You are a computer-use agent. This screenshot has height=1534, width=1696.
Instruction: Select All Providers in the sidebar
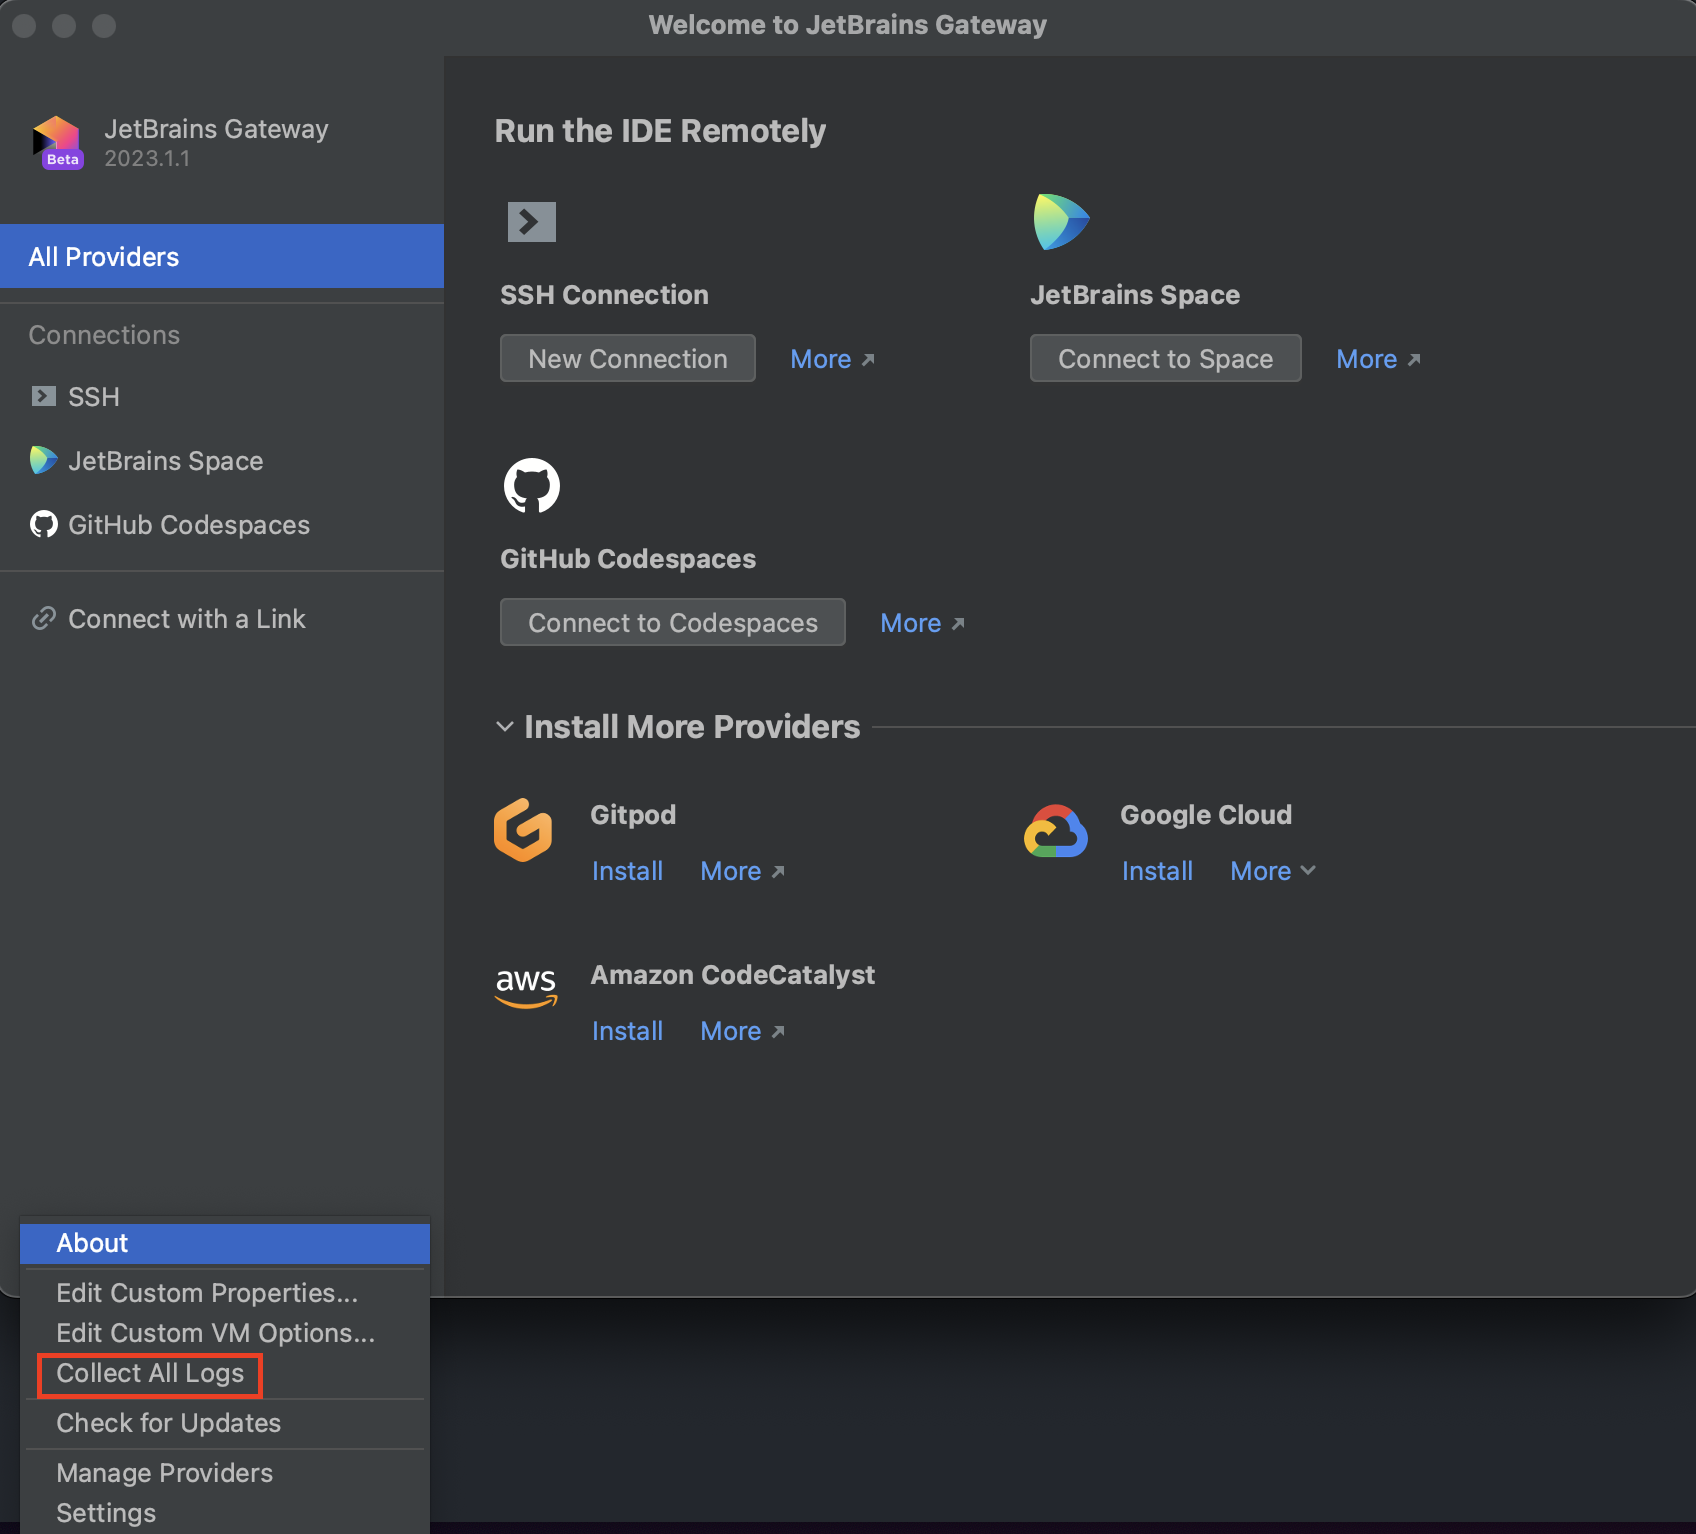[x=222, y=257]
